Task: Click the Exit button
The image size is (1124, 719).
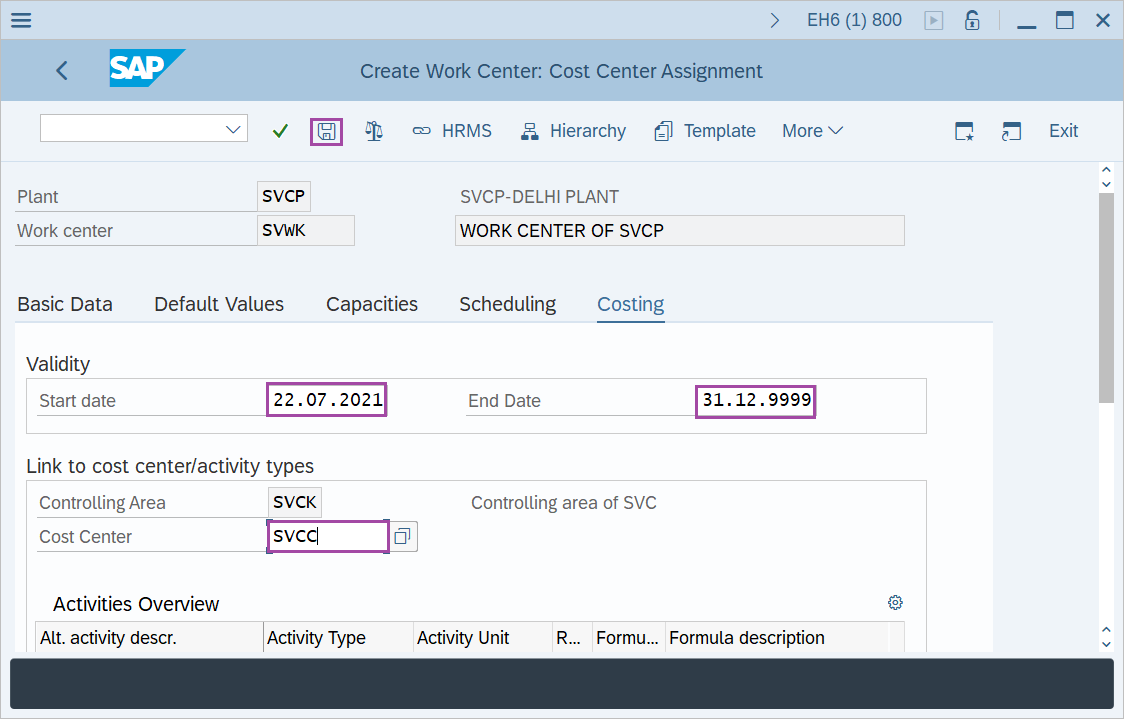Action: (1063, 130)
